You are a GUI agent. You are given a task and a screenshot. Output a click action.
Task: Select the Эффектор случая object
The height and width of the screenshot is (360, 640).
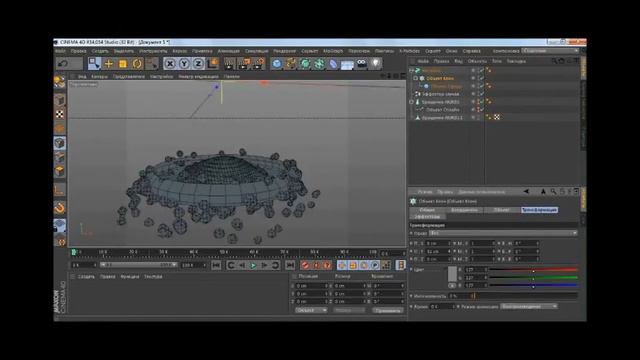(x=440, y=94)
